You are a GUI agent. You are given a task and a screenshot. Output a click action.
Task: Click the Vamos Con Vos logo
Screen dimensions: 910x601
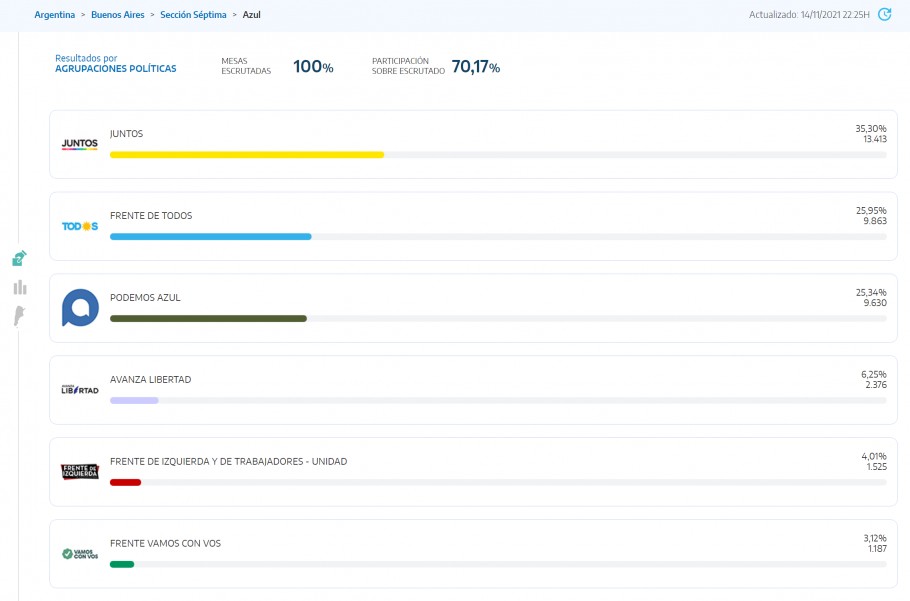[x=80, y=554]
